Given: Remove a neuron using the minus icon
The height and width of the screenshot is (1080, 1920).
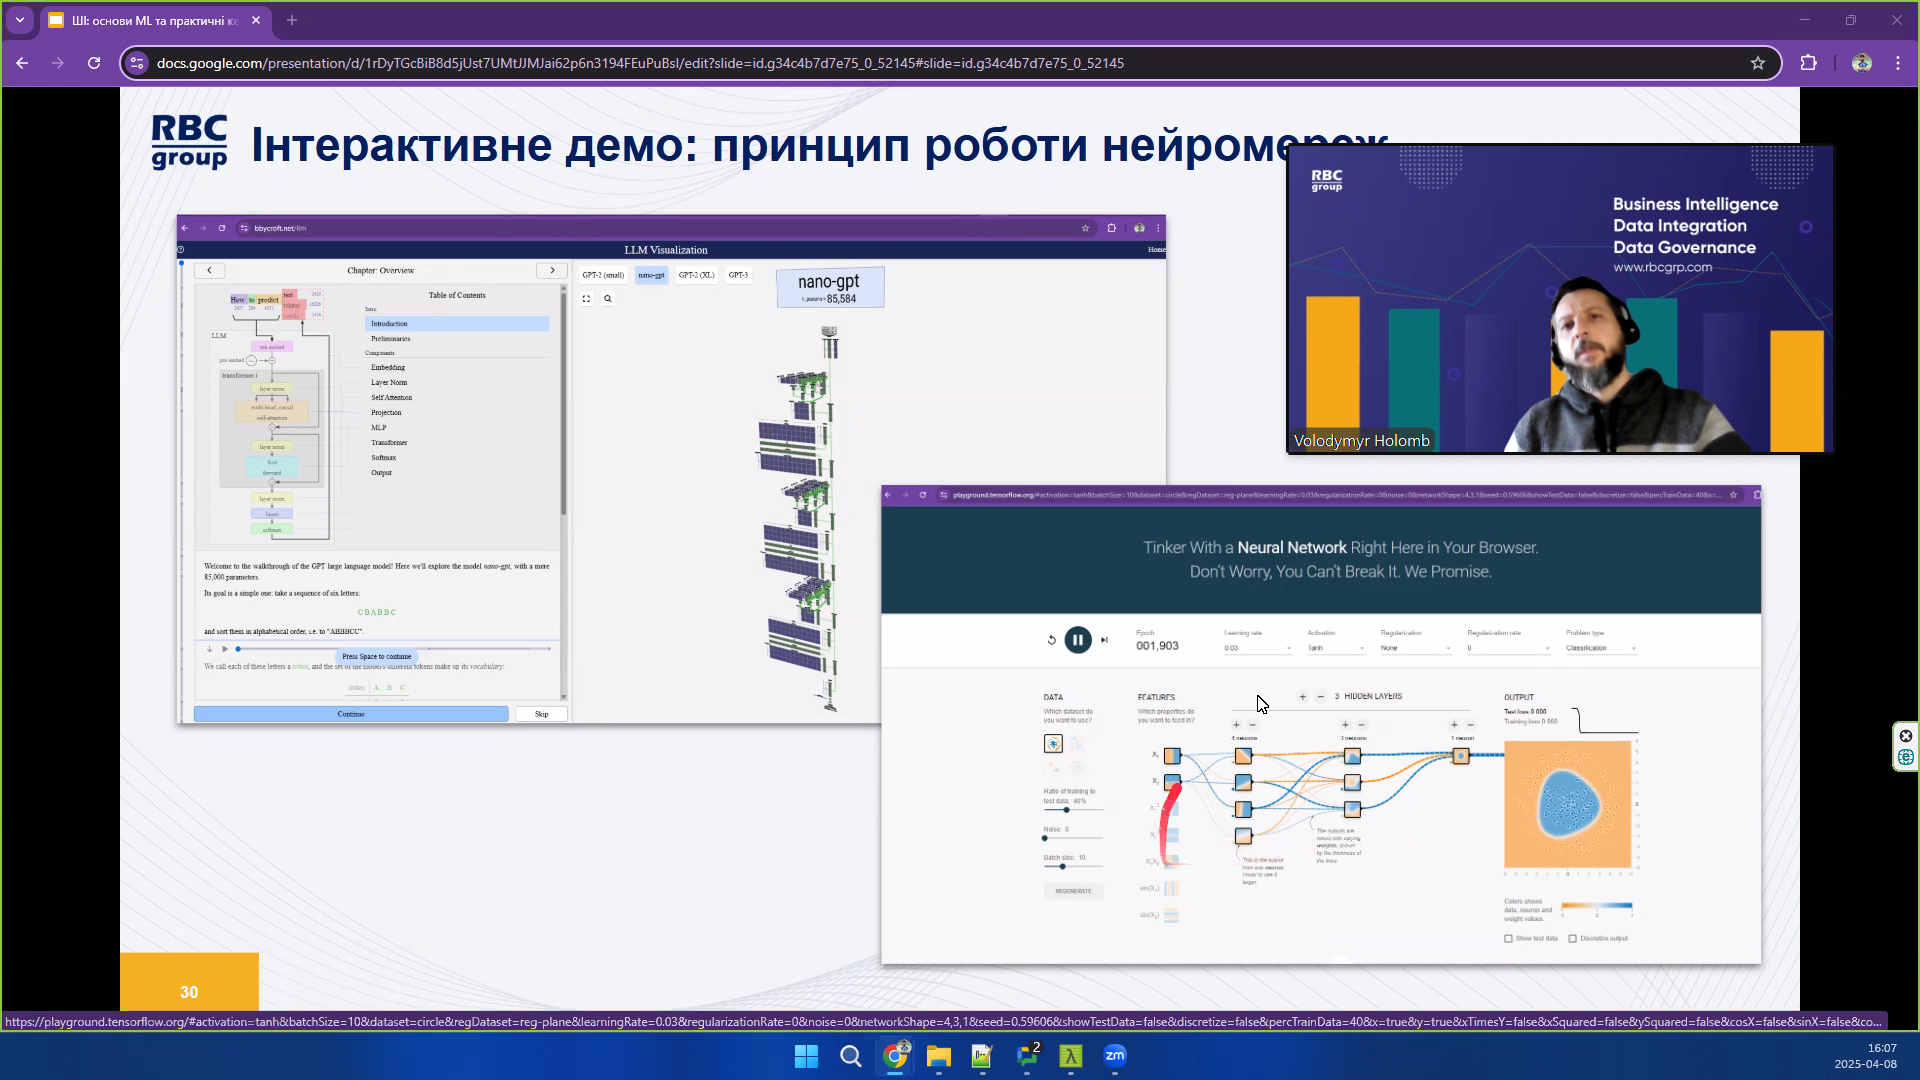Looking at the screenshot, I should tap(1251, 725).
